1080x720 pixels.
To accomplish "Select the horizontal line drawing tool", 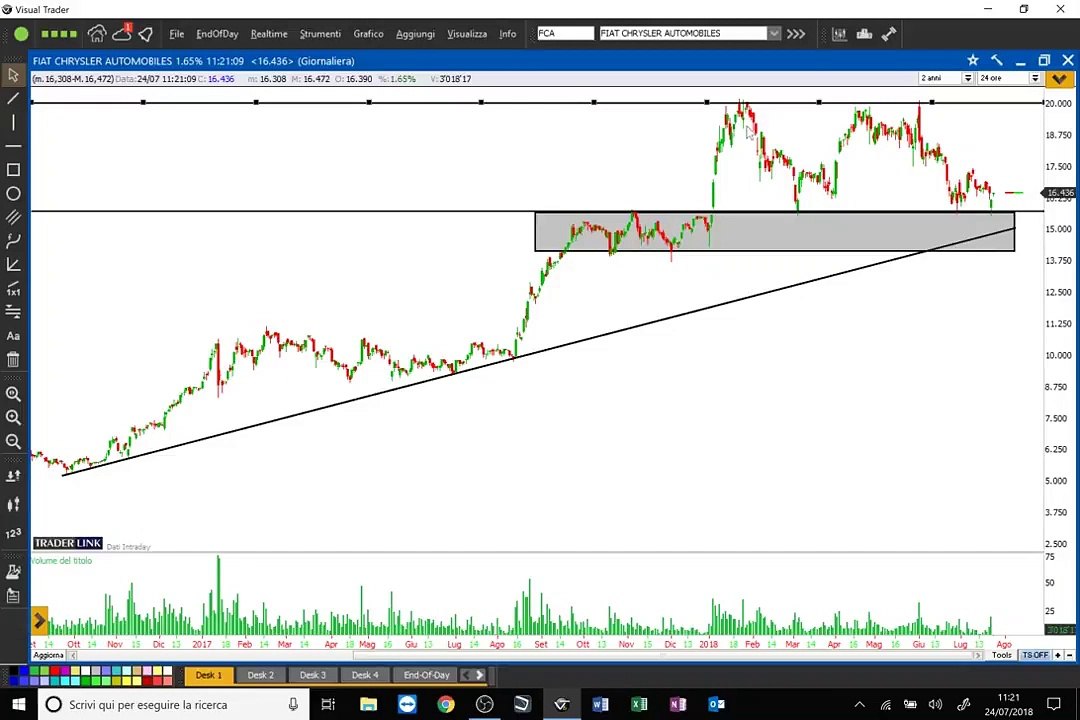I will [13, 146].
